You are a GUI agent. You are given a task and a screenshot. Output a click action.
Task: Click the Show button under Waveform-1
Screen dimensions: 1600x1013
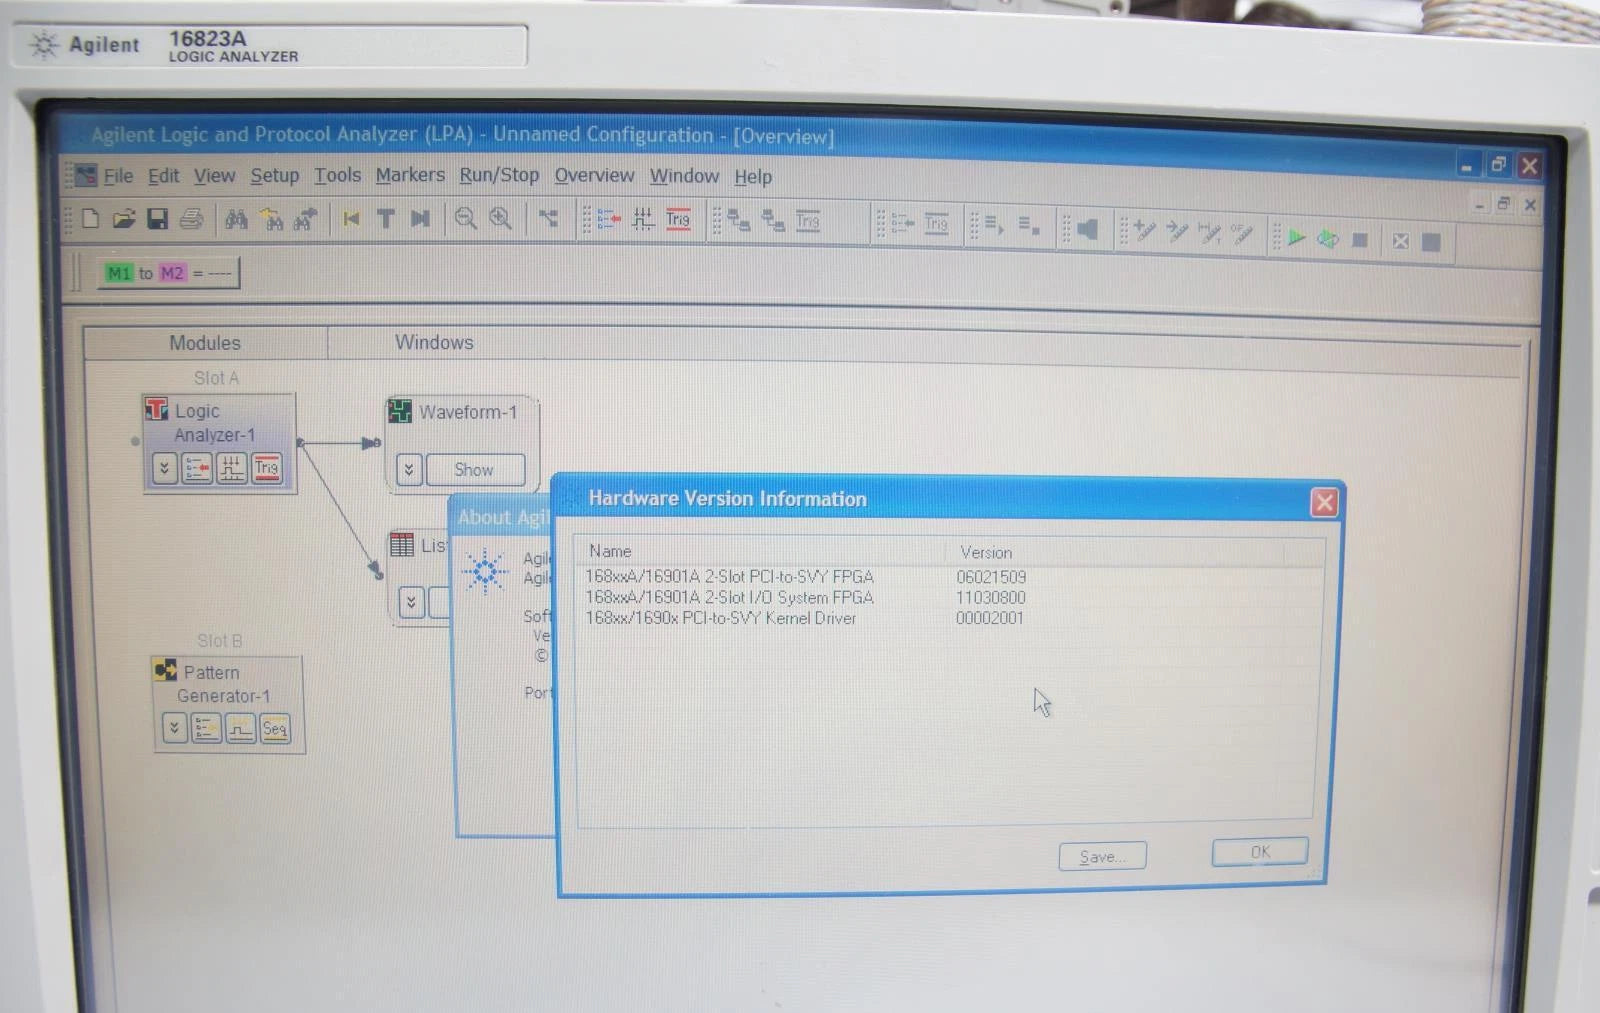pyautogui.click(x=474, y=470)
